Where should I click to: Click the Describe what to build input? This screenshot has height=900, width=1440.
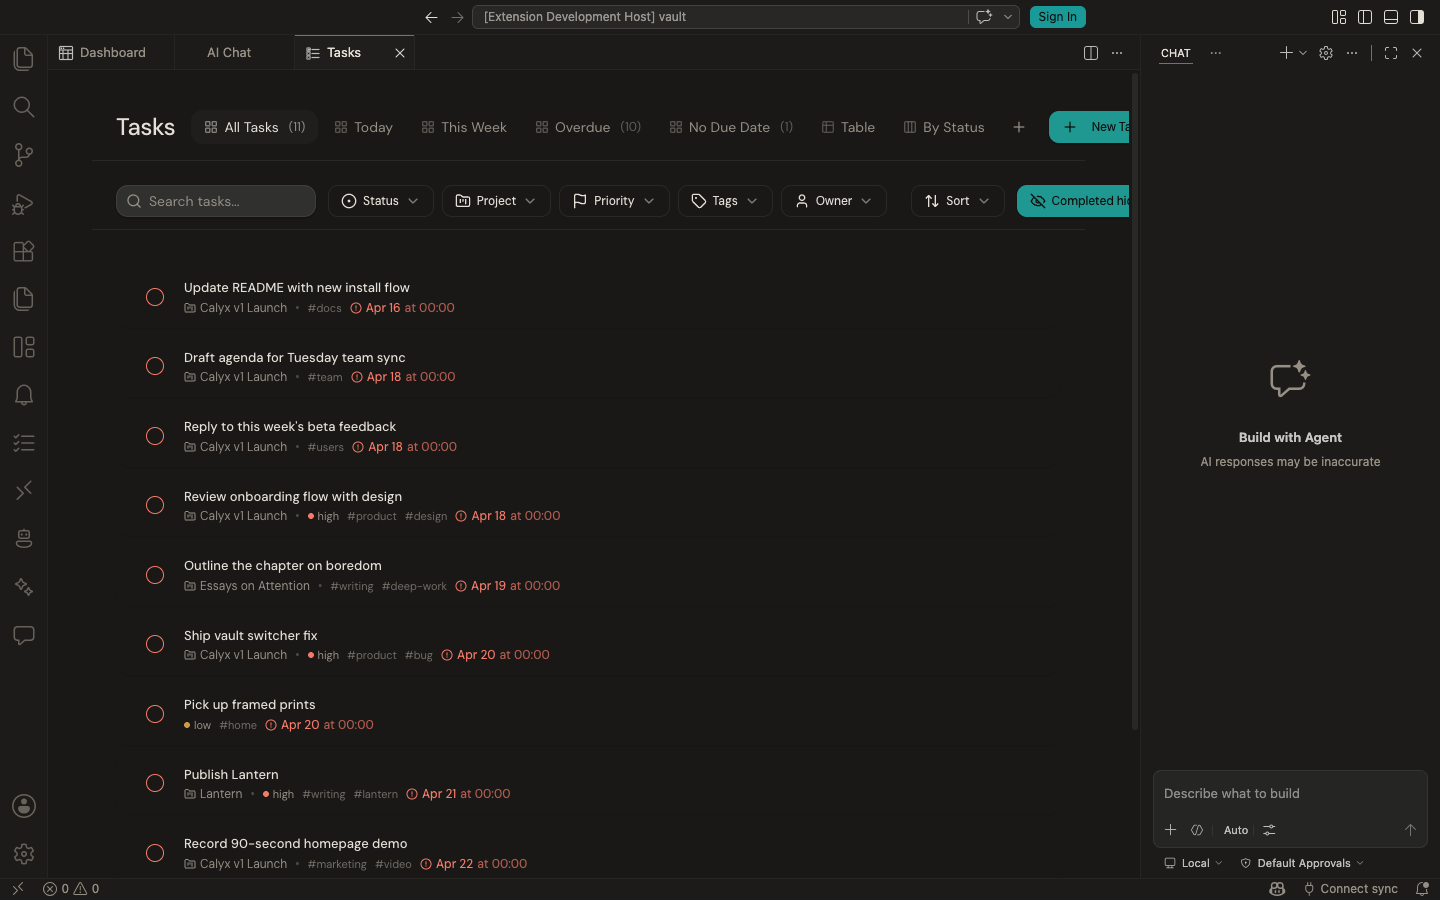tap(1289, 794)
